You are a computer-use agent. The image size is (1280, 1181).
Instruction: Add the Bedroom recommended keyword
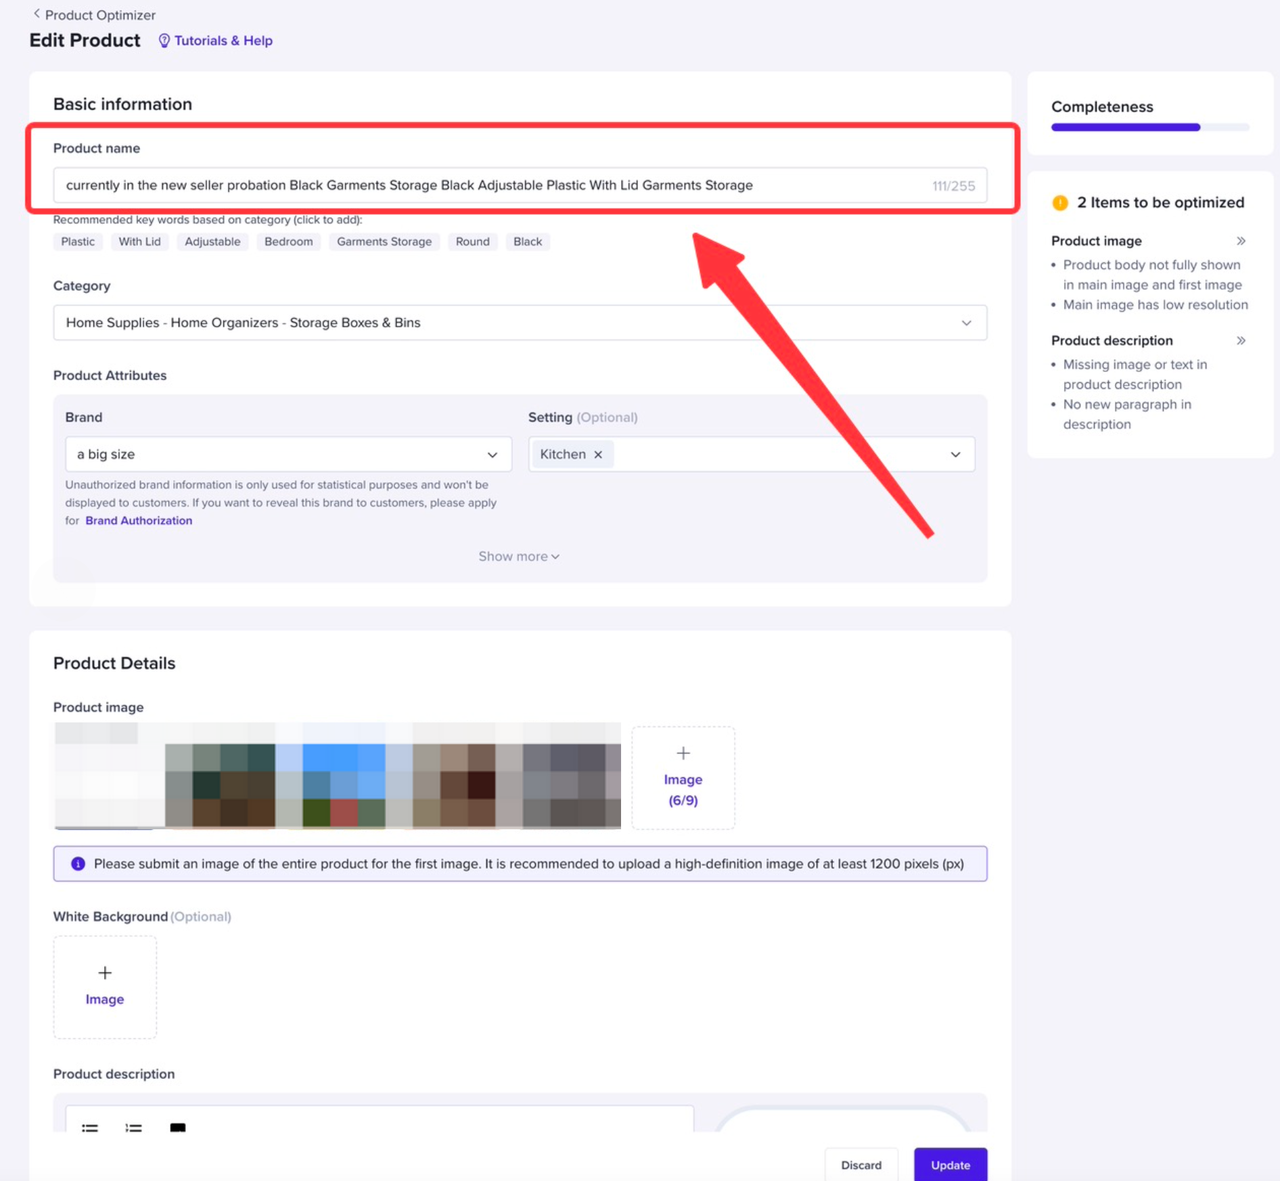pyautogui.click(x=289, y=242)
